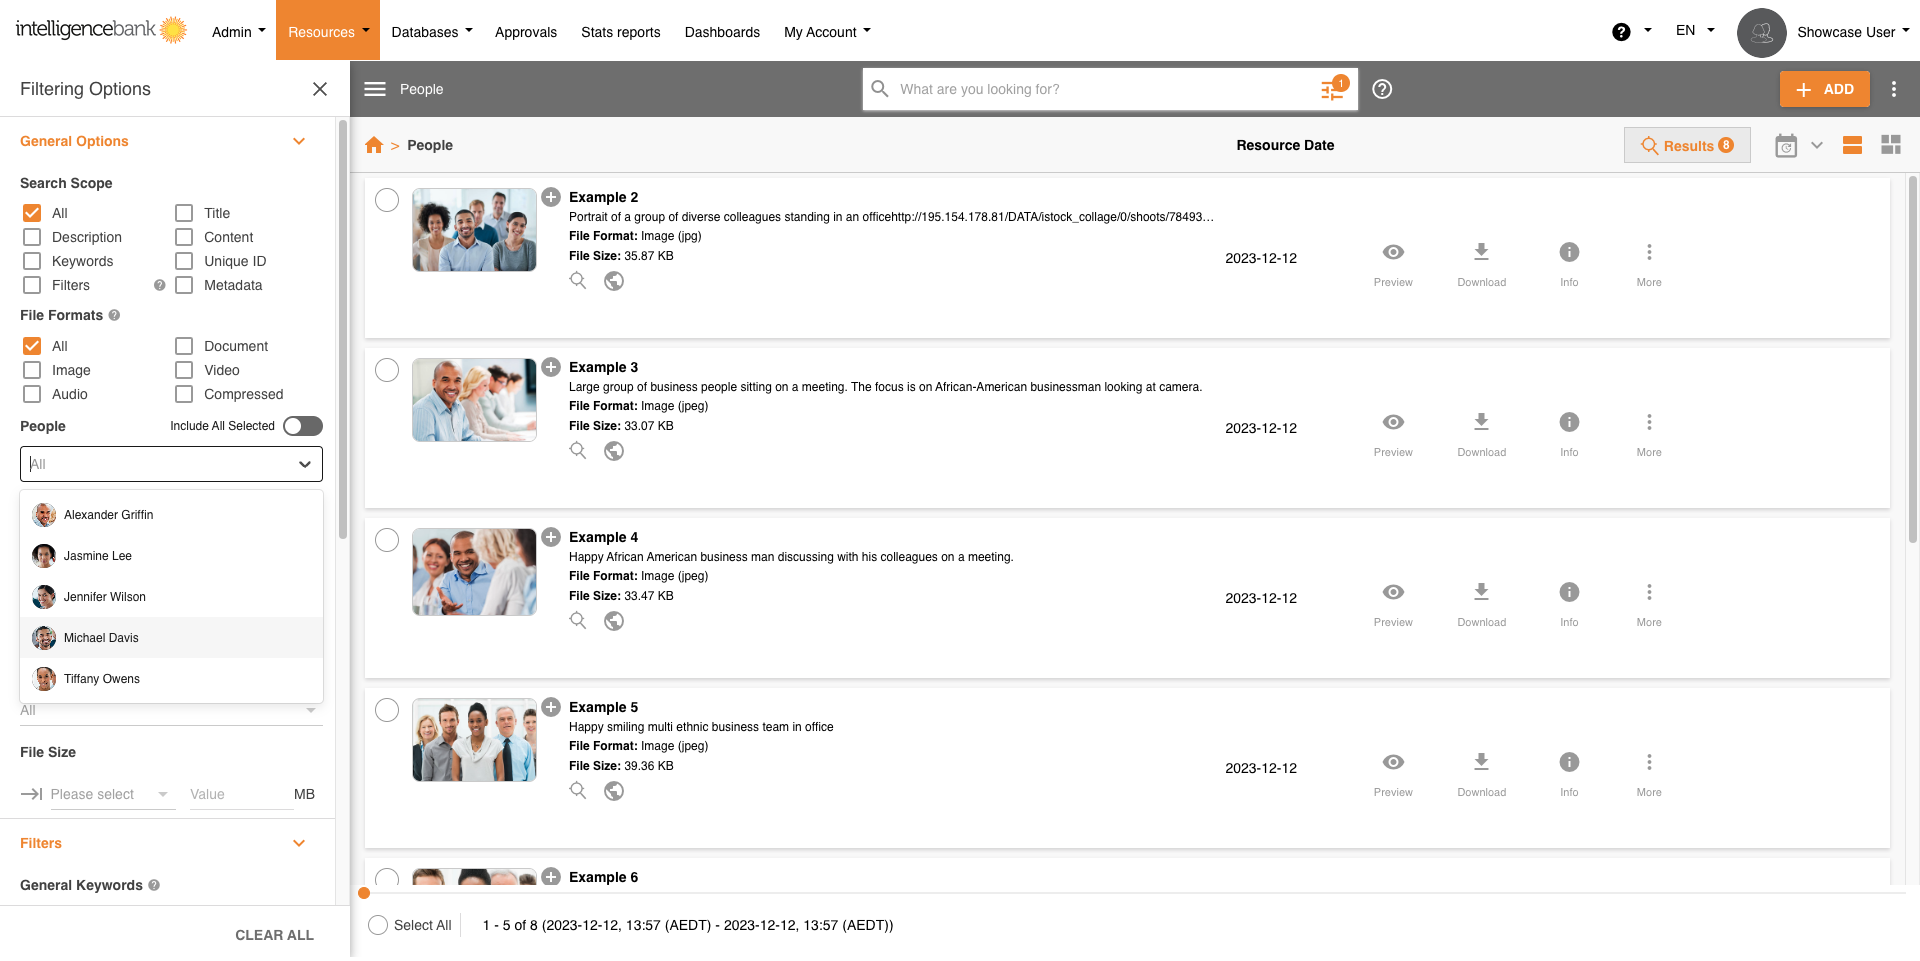Screen dimensions: 1920x961
Task: Click the Resource Date column header
Action: 1285,145
